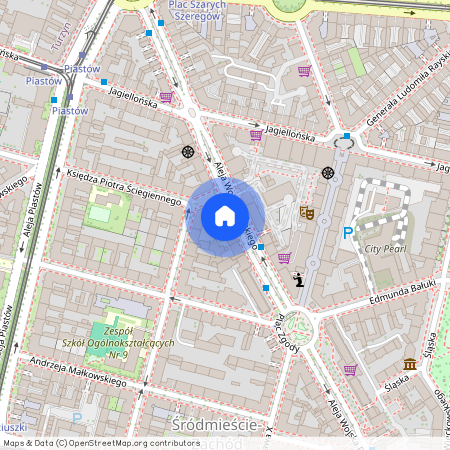Click the shop cart beneath the theatre masks
Viewport: 450px width, 450px height.
(x=285, y=258)
